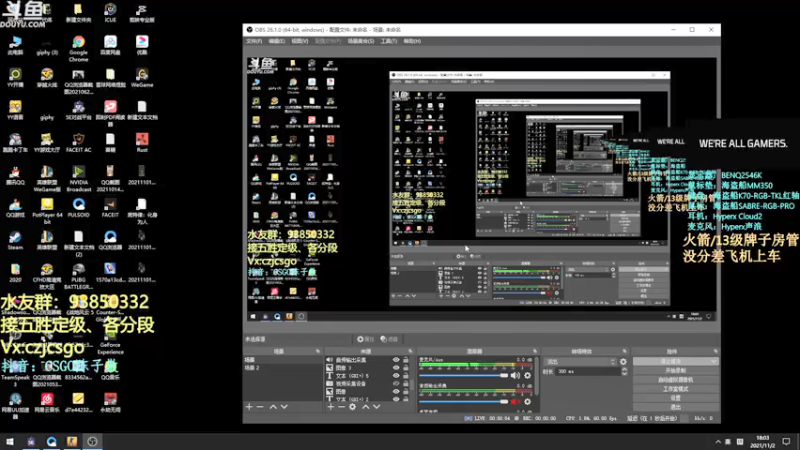Show the hidden 视频采集设备 source
Screen dimensions: 800x450
point(396,383)
